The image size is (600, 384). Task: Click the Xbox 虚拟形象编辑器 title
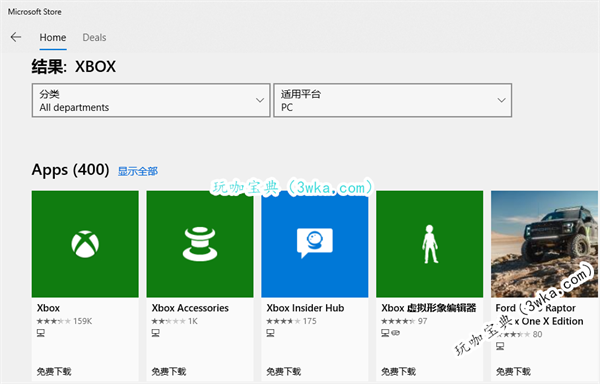point(429,308)
